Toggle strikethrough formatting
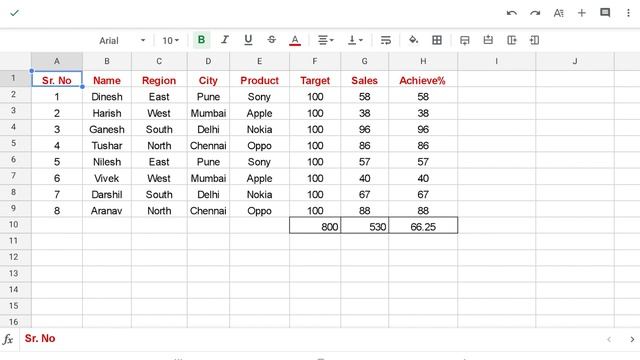 pos(271,40)
